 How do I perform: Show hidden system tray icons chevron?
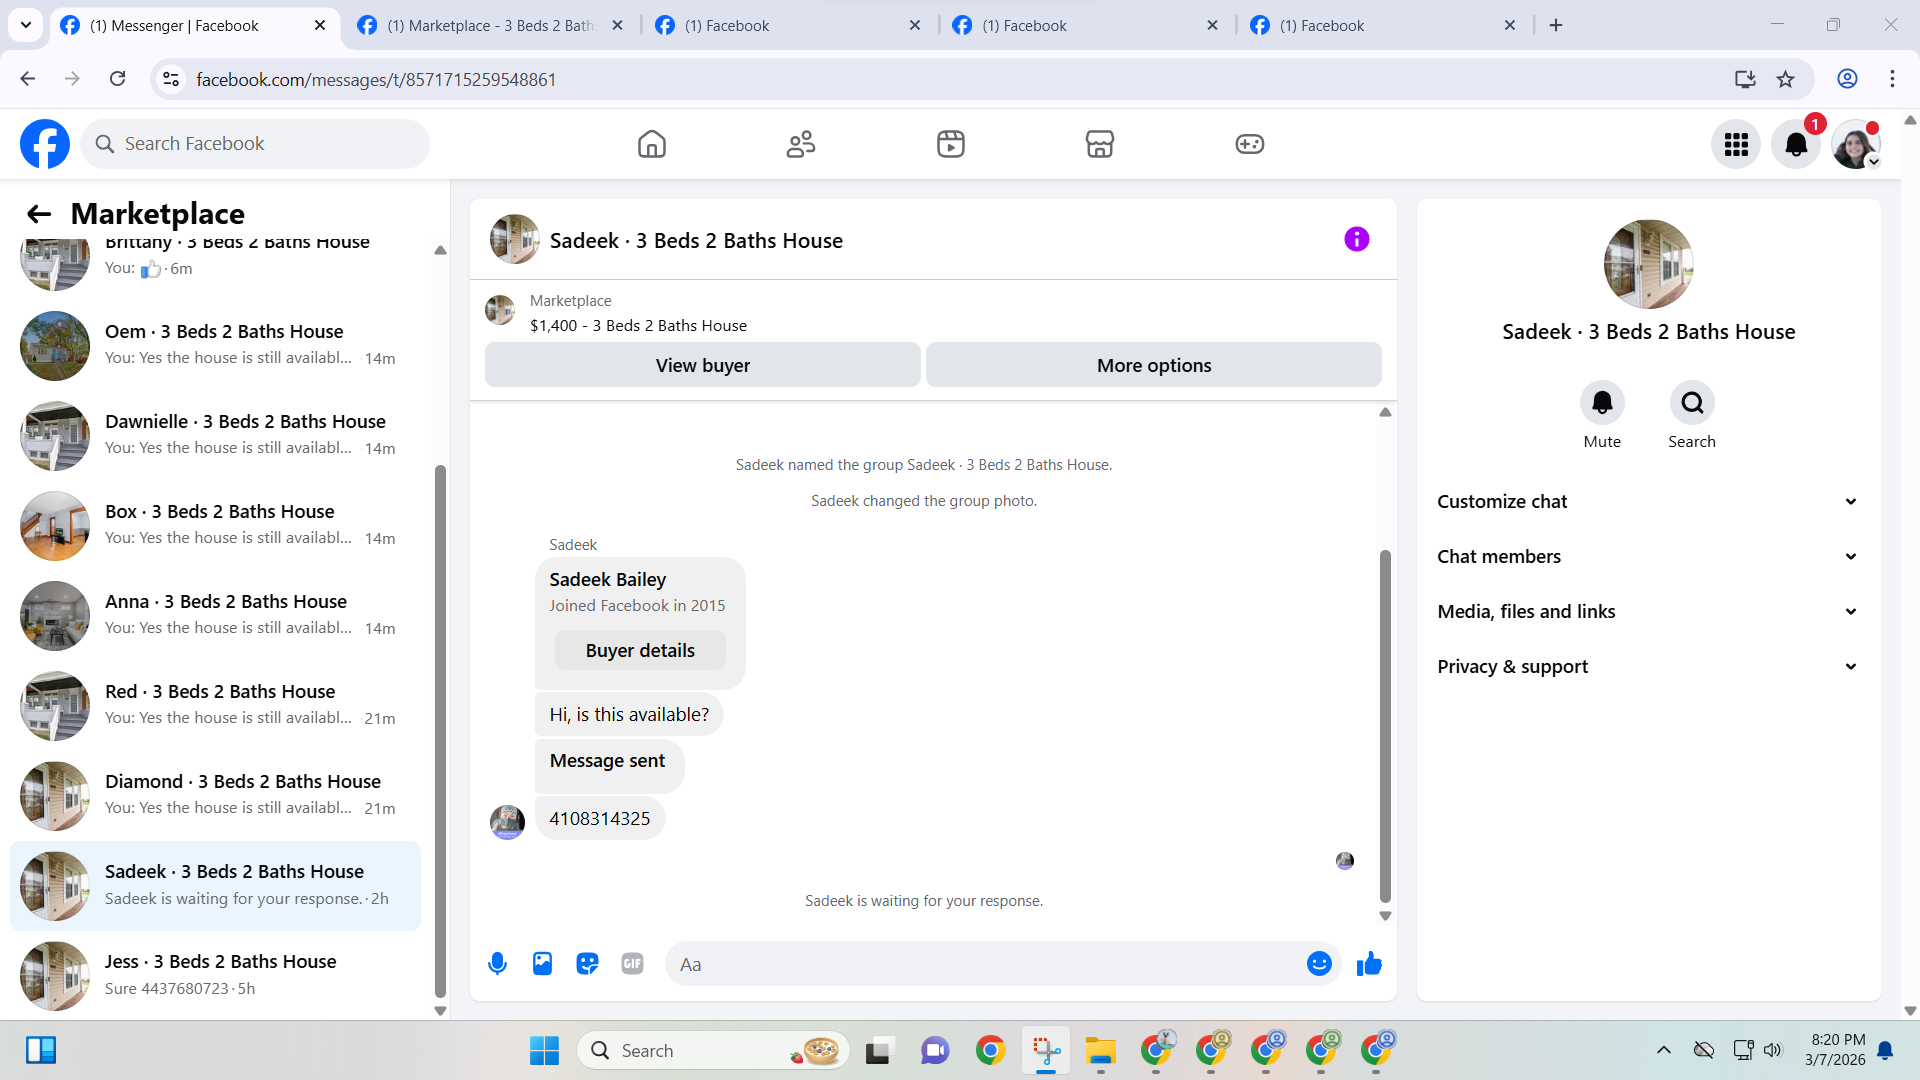tap(1664, 1050)
